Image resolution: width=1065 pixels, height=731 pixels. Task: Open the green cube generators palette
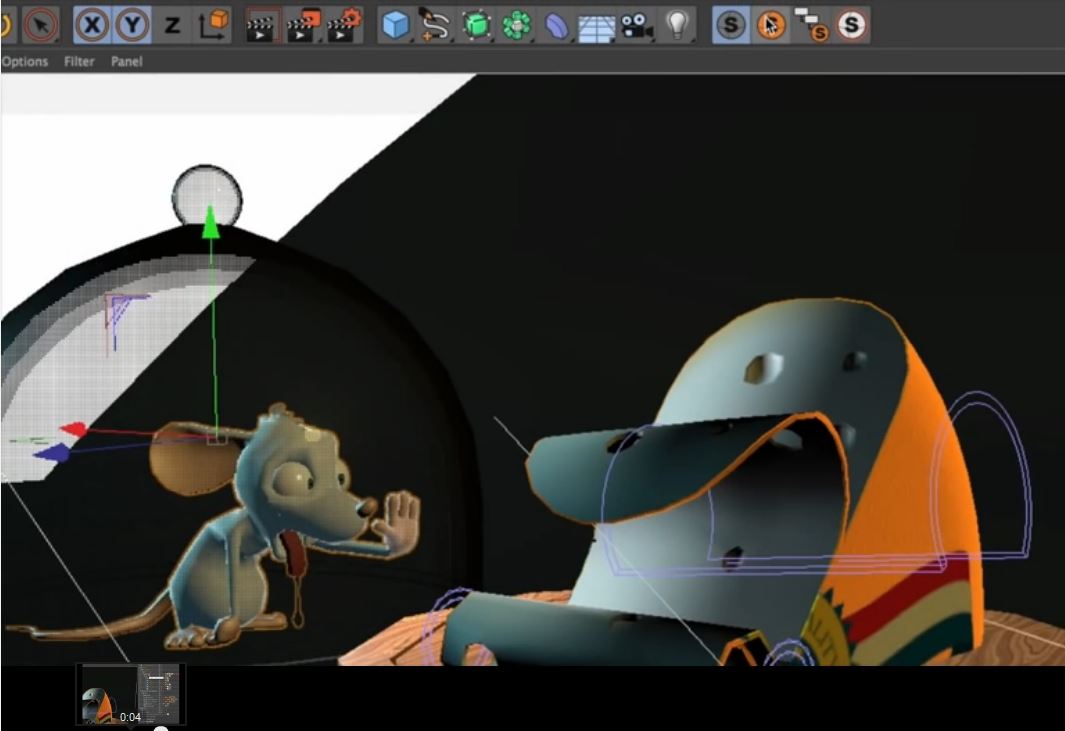click(476, 26)
